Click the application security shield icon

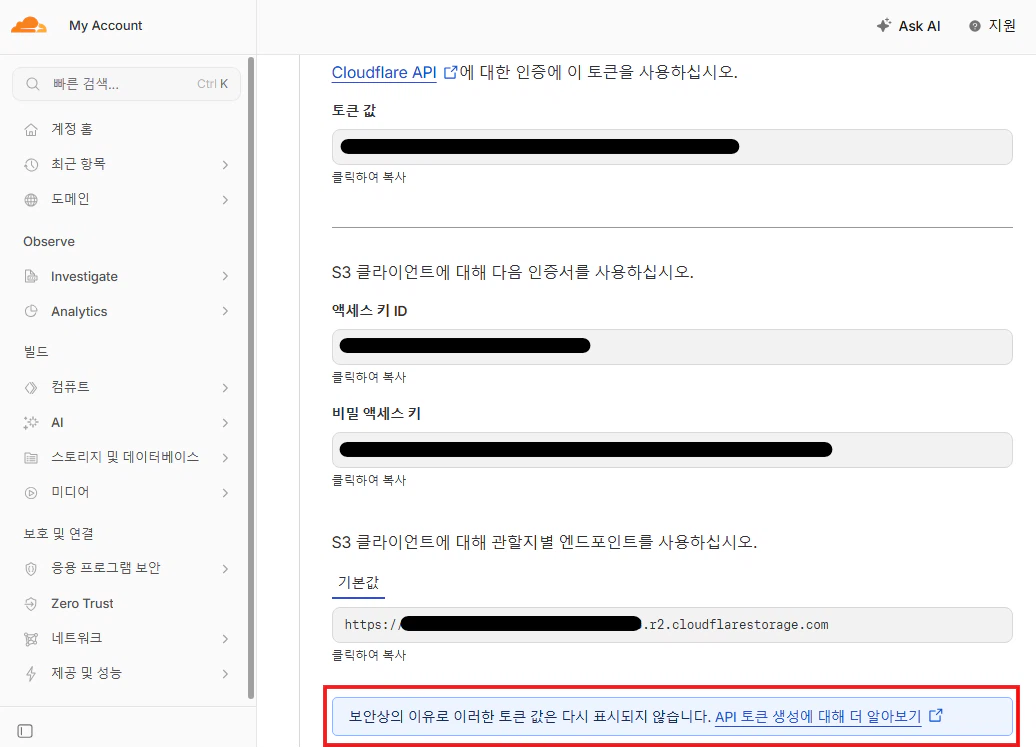[31, 568]
